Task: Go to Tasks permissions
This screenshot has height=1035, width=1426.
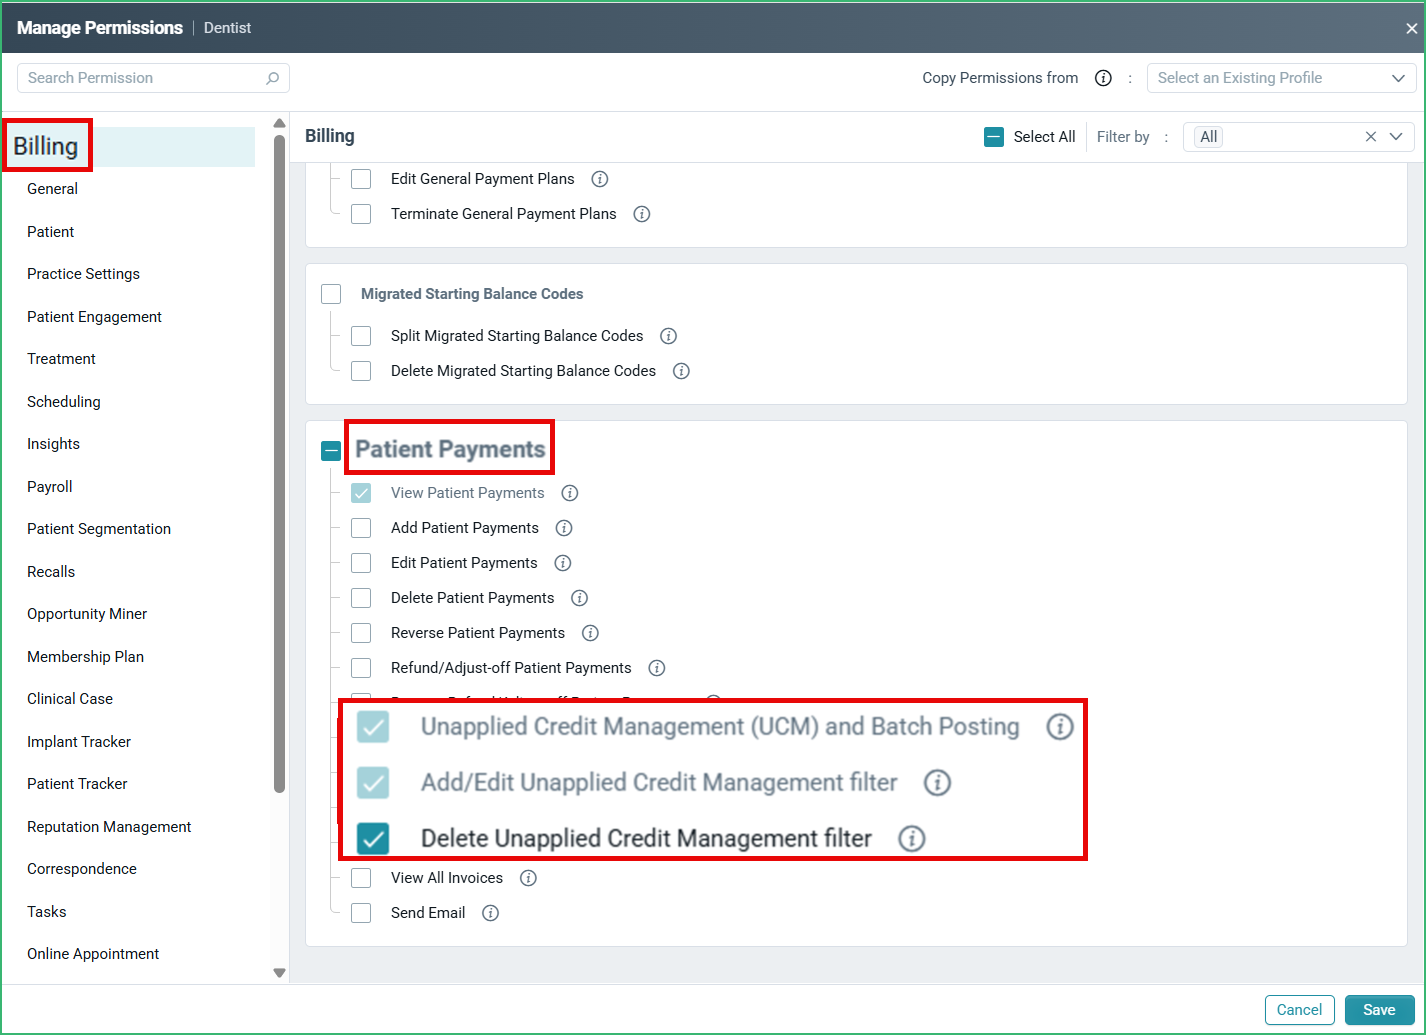Action: click(x=47, y=912)
